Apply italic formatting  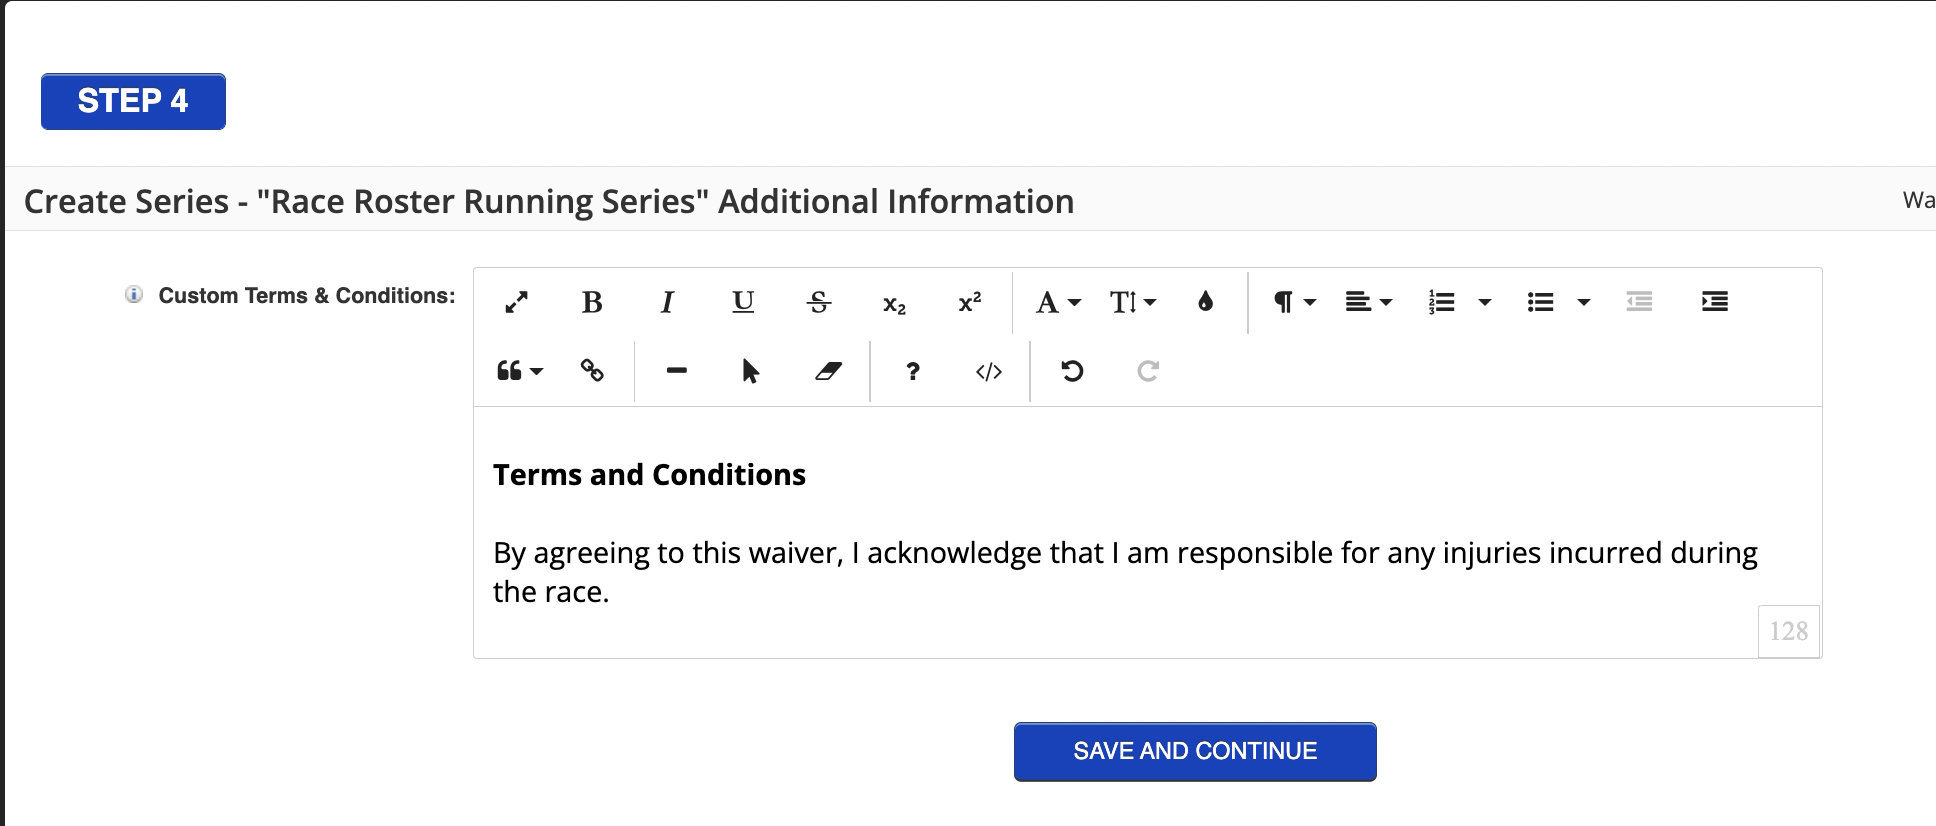click(x=667, y=302)
